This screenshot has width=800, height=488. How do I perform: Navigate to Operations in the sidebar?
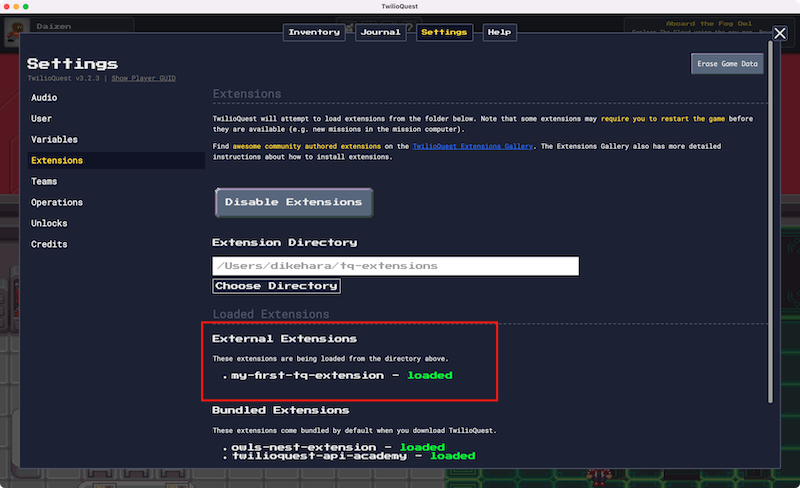tap(57, 202)
